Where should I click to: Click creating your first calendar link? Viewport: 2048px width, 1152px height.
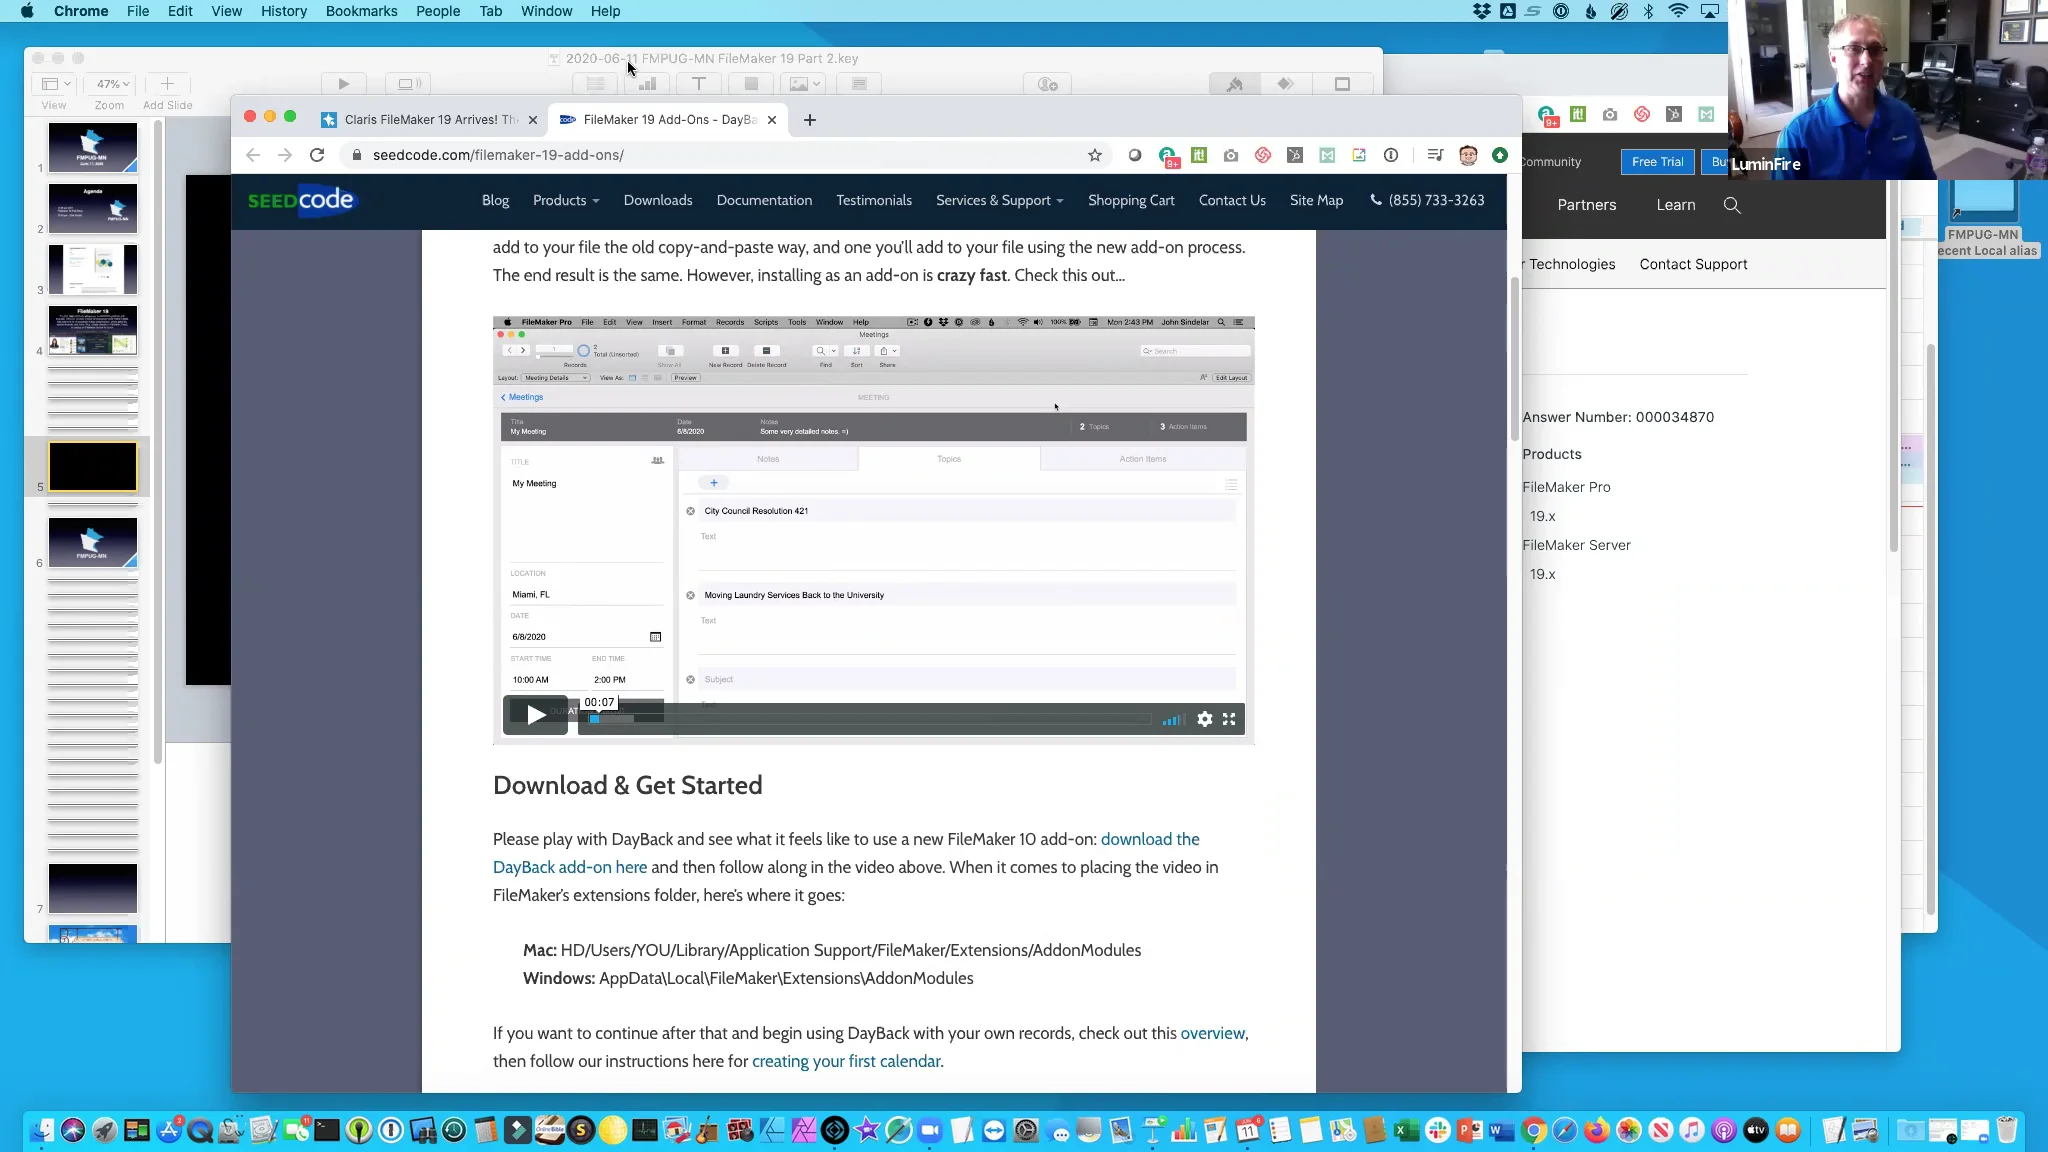pos(846,1061)
